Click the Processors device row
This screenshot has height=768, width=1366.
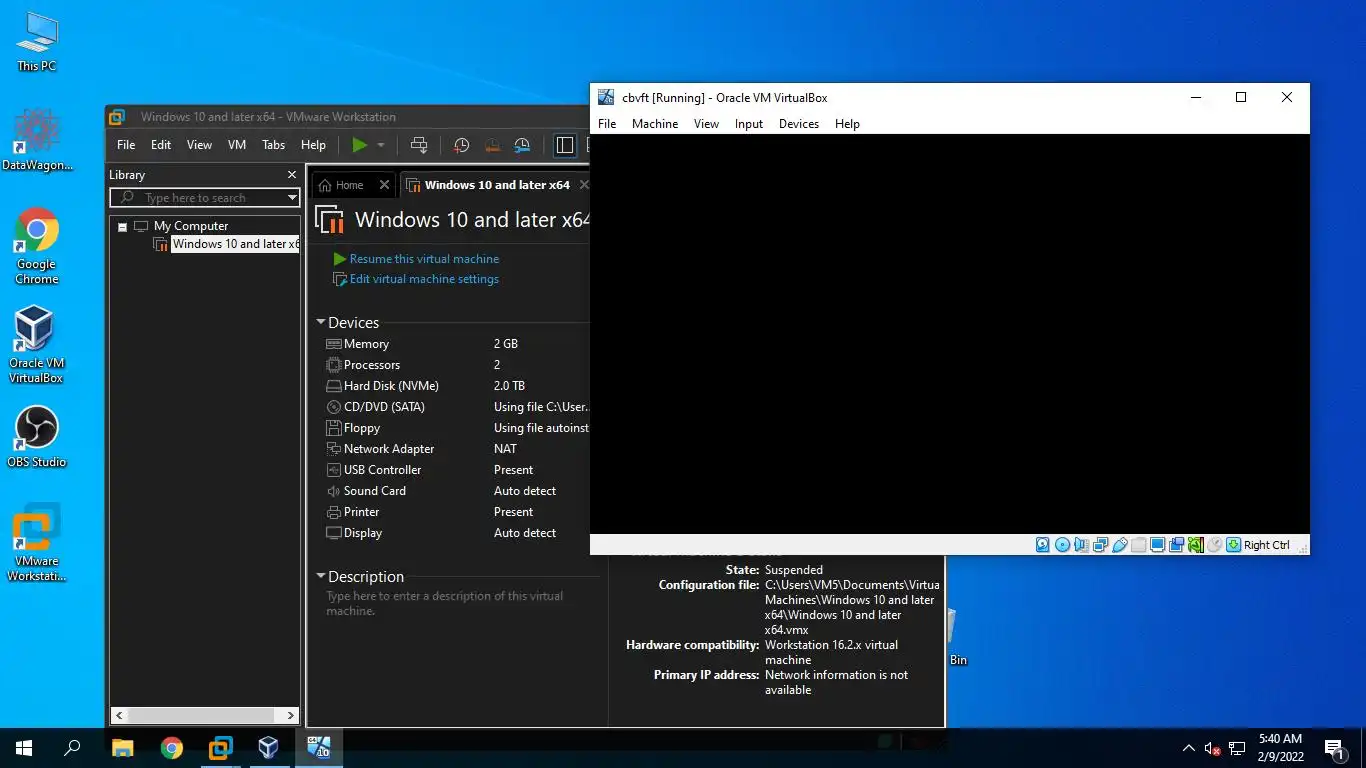458,365
